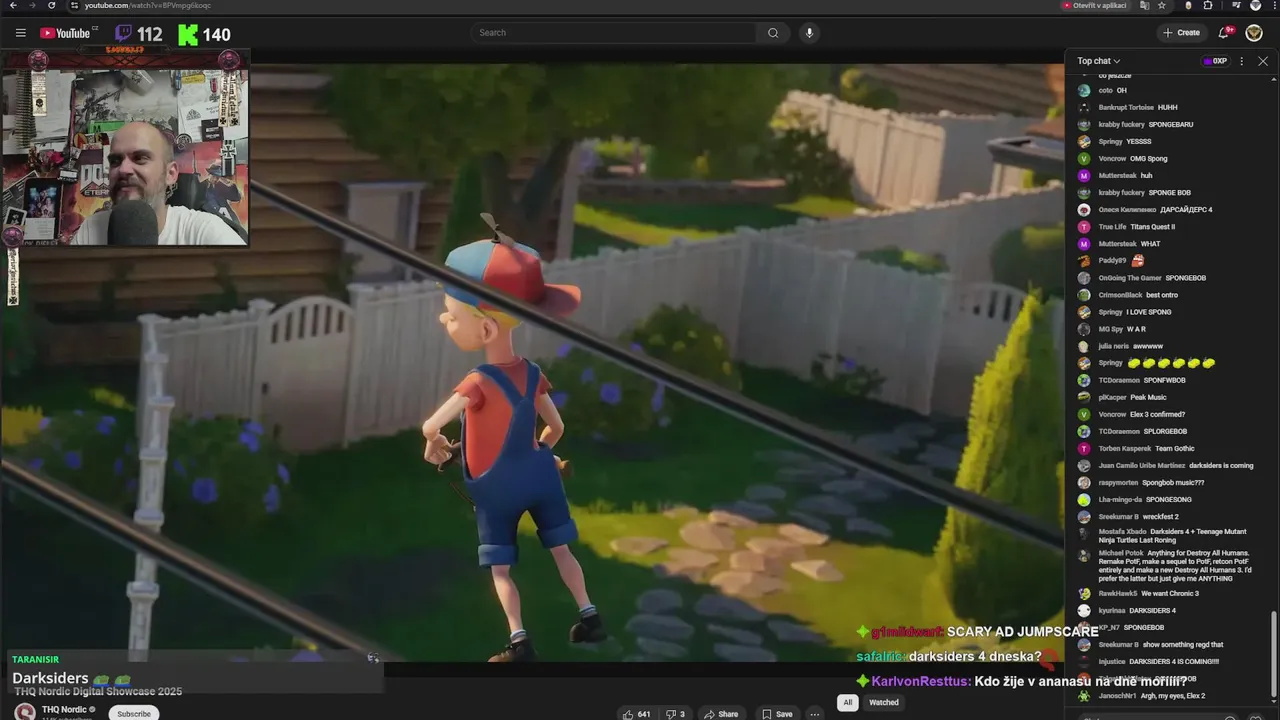Click 'THQ Nordic Digital Showcase 2025' video title

(x=98, y=692)
